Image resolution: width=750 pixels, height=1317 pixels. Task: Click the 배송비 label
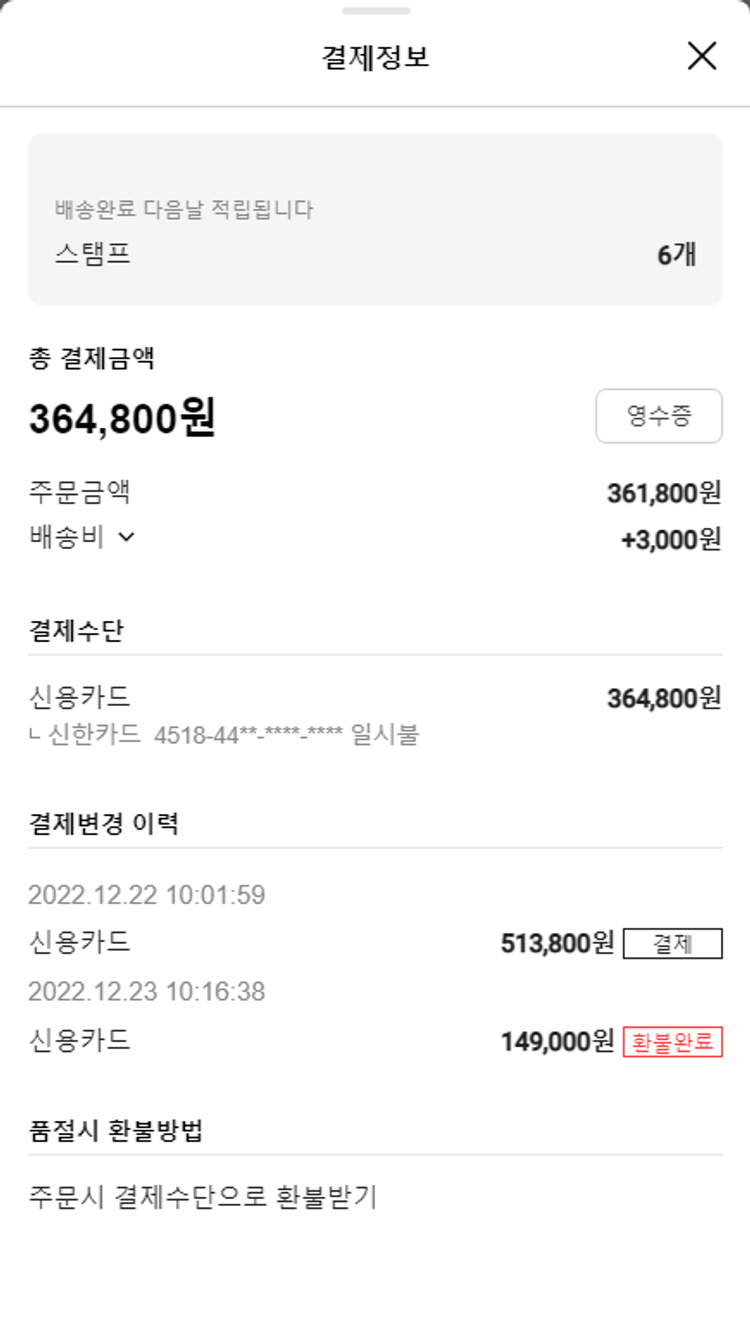tap(66, 537)
